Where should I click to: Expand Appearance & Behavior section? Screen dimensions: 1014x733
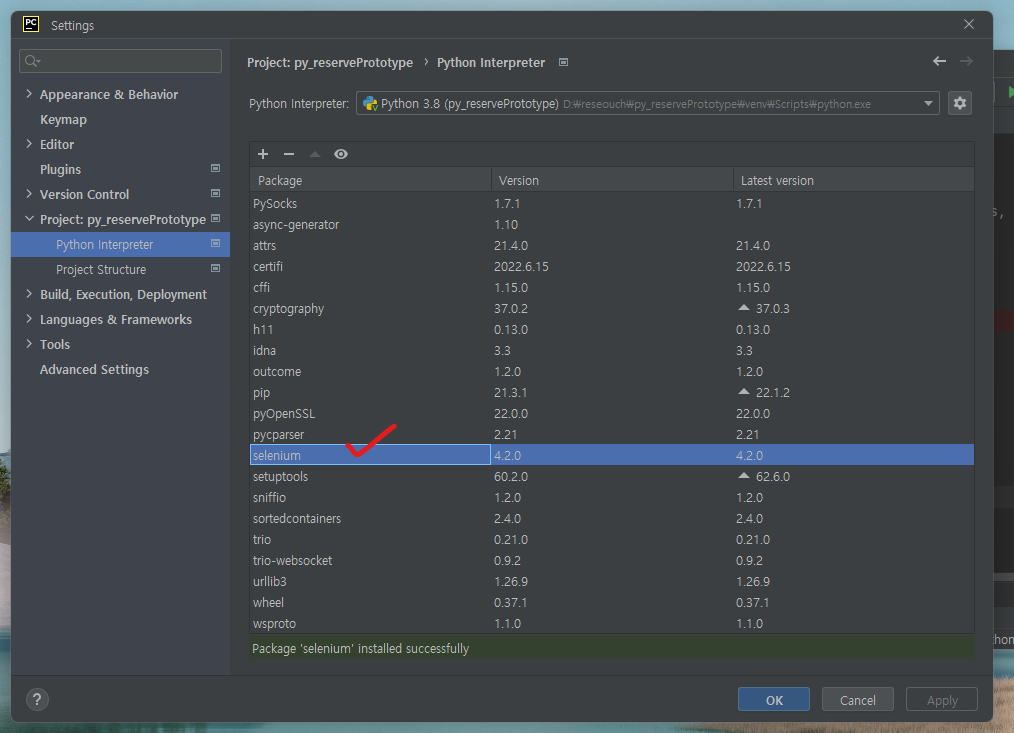pyautogui.click(x=29, y=94)
